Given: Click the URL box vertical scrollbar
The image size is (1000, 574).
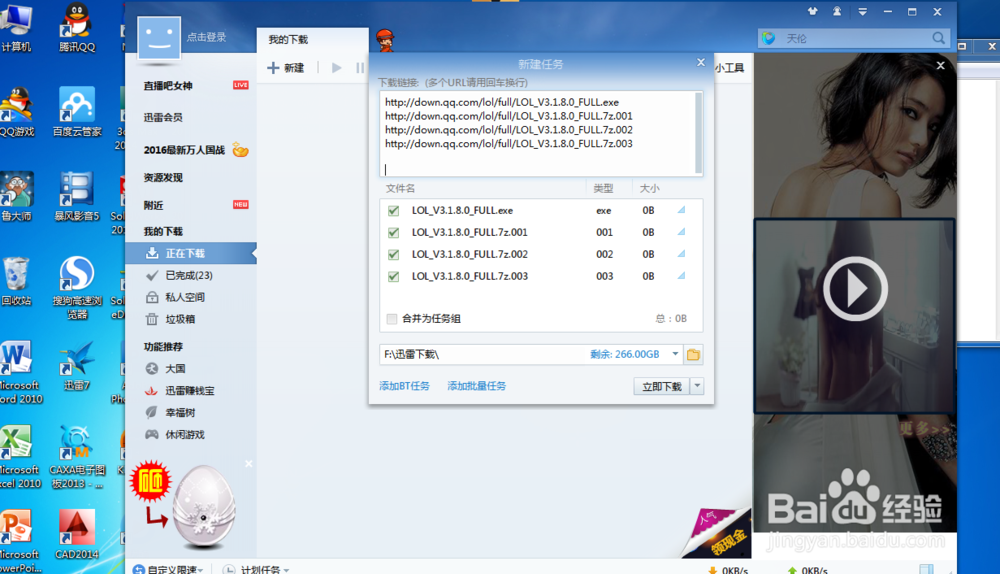Looking at the screenshot, I should pyautogui.click(x=698, y=133).
